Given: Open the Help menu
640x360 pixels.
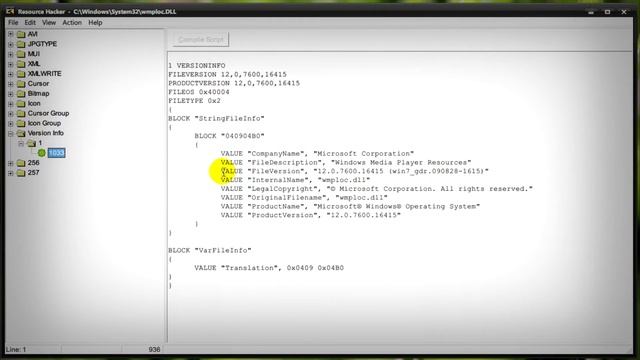Looking at the screenshot, I should pos(95,23).
